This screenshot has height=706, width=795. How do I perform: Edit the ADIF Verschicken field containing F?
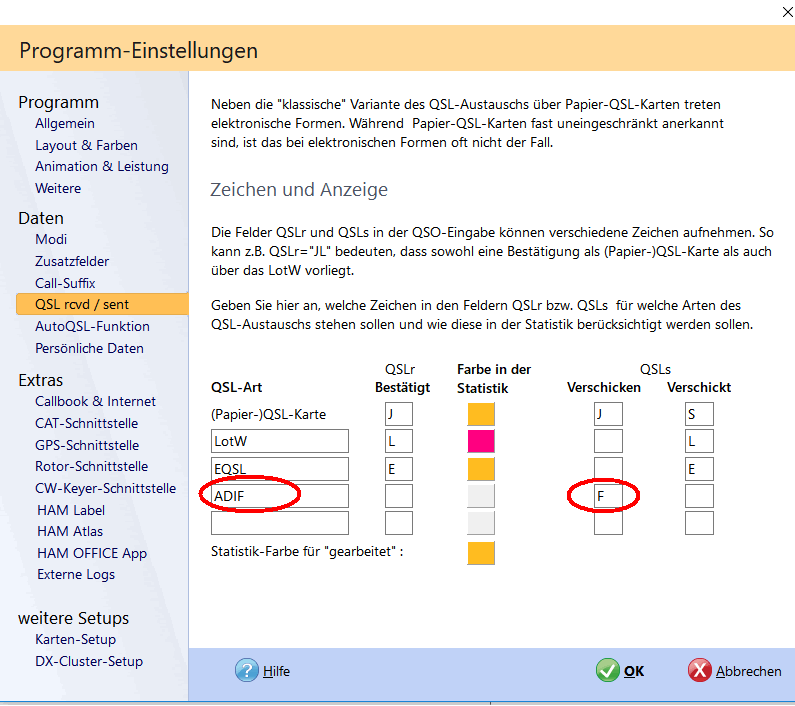click(x=608, y=496)
